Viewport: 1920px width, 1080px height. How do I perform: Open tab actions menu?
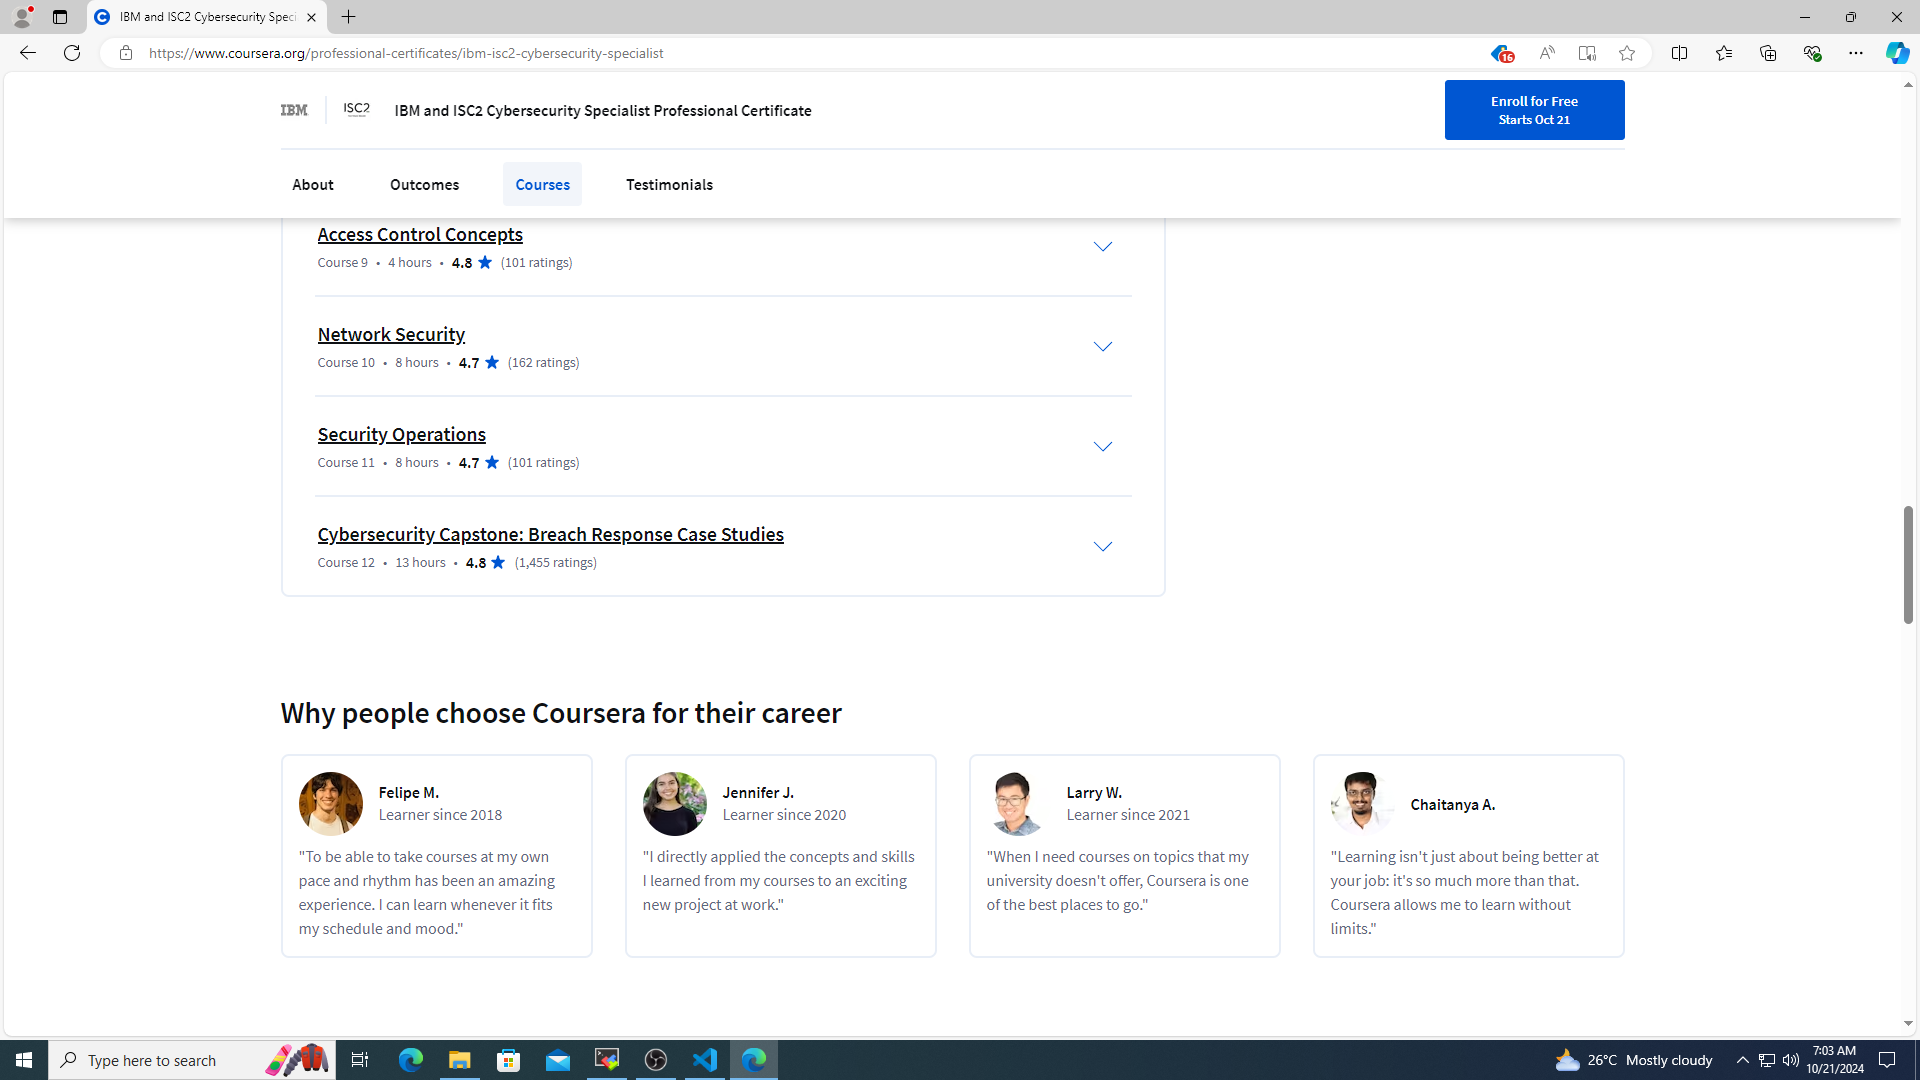[x=60, y=16]
